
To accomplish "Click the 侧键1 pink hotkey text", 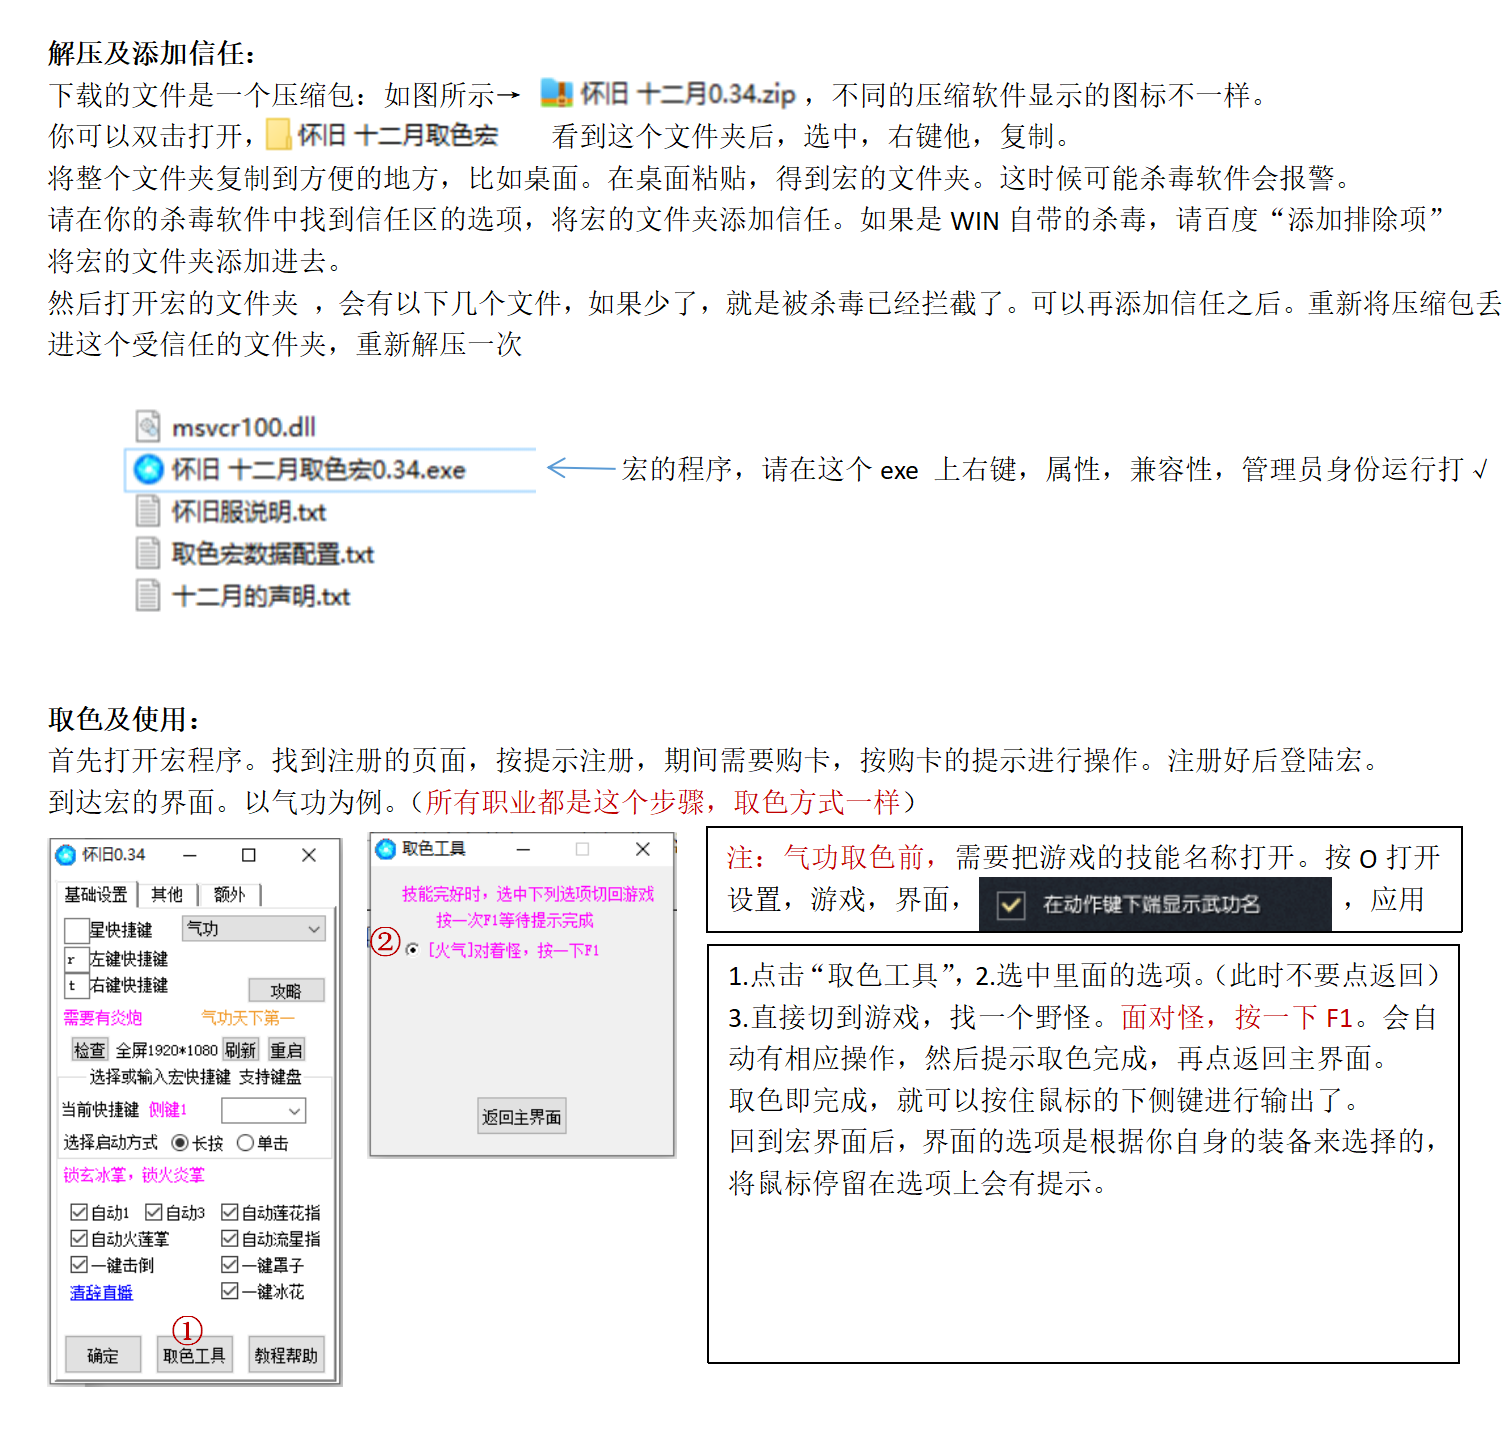I will pos(168,1110).
